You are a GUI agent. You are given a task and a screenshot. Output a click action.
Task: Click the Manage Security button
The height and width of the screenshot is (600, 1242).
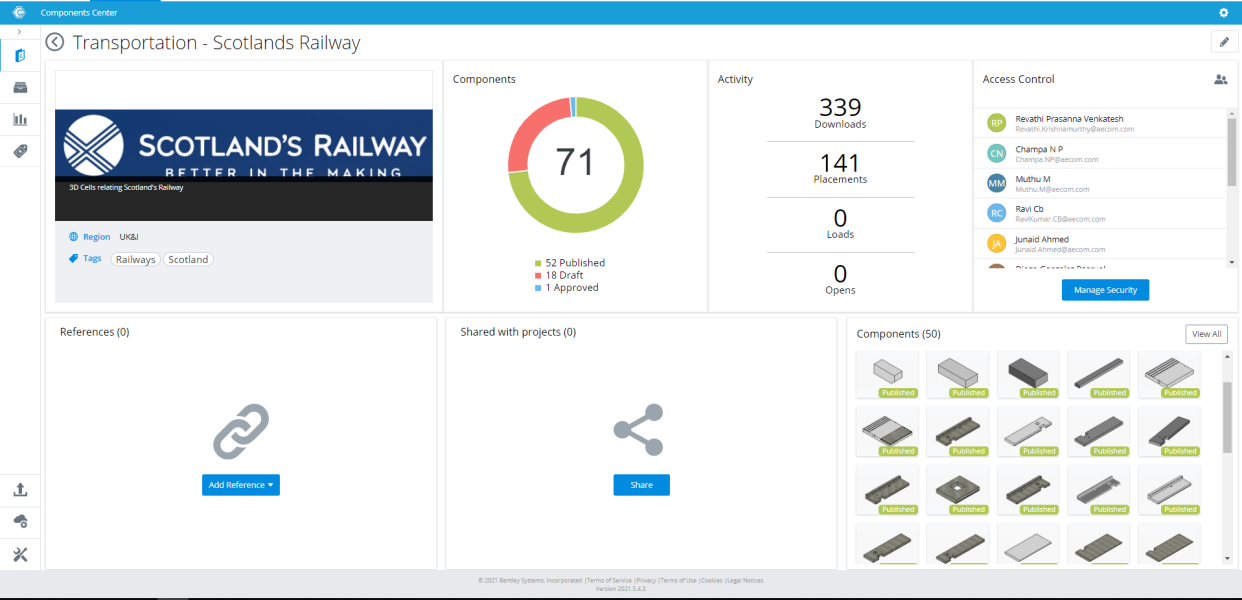point(1106,290)
